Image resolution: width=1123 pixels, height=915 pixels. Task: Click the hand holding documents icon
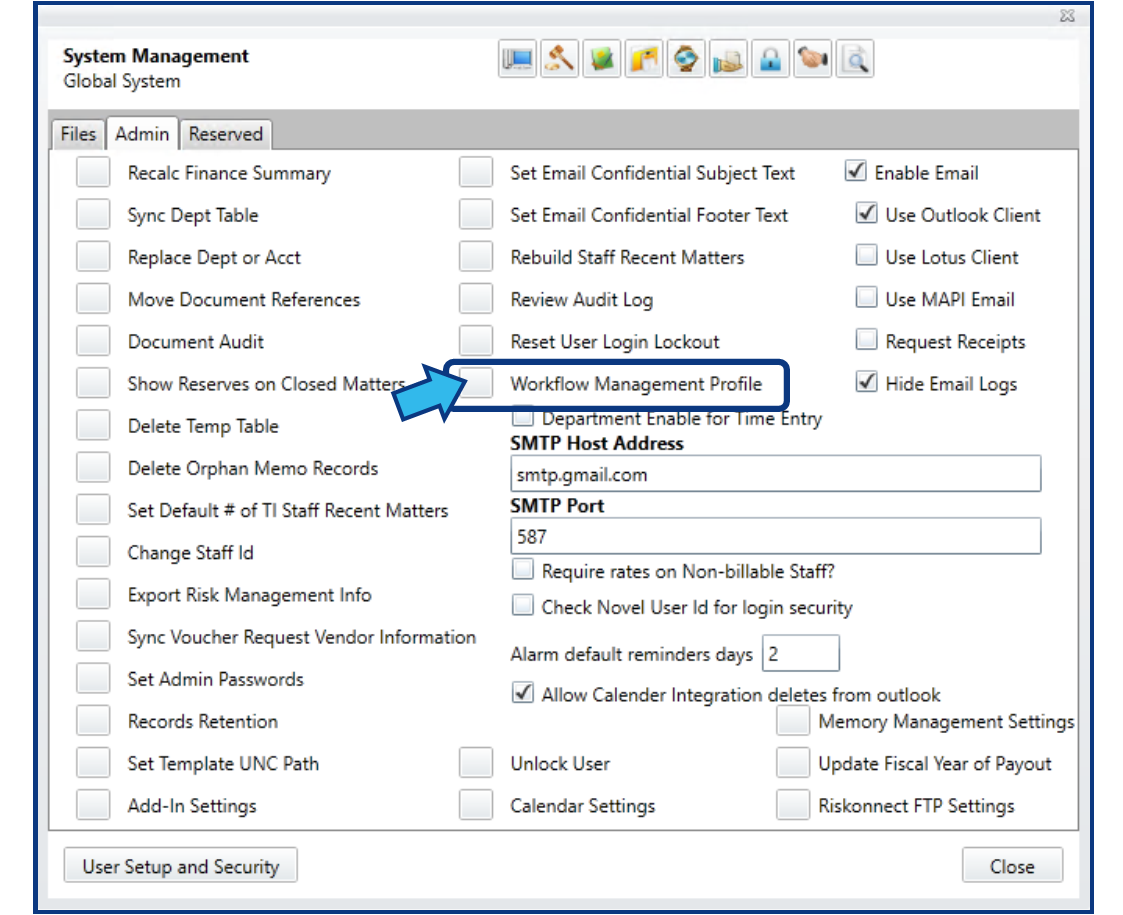[728, 59]
